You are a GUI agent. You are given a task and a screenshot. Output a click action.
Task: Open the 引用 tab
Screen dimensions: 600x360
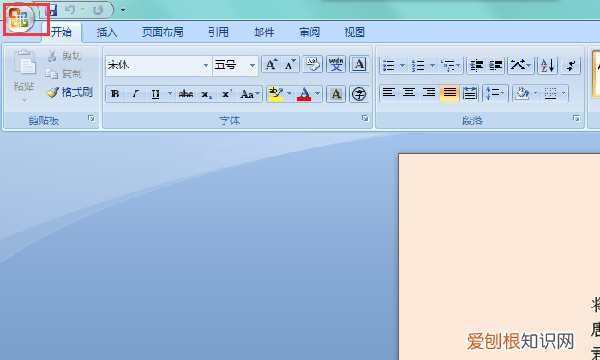click(x=218, y=32)
